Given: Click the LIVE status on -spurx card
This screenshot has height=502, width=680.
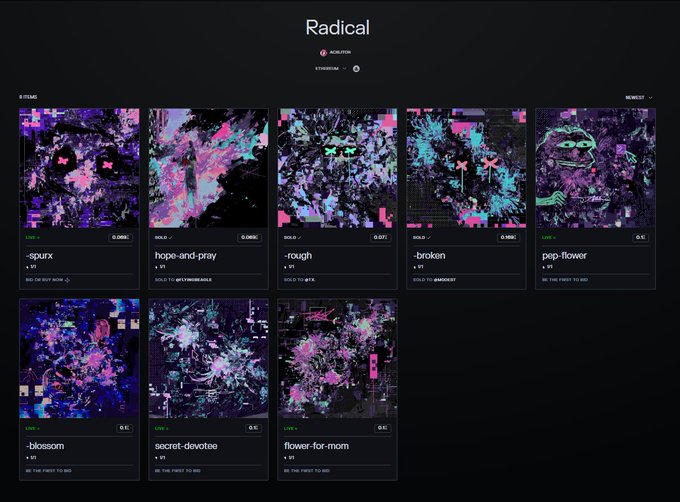Looking at the screenshot, I should (33, 238).
